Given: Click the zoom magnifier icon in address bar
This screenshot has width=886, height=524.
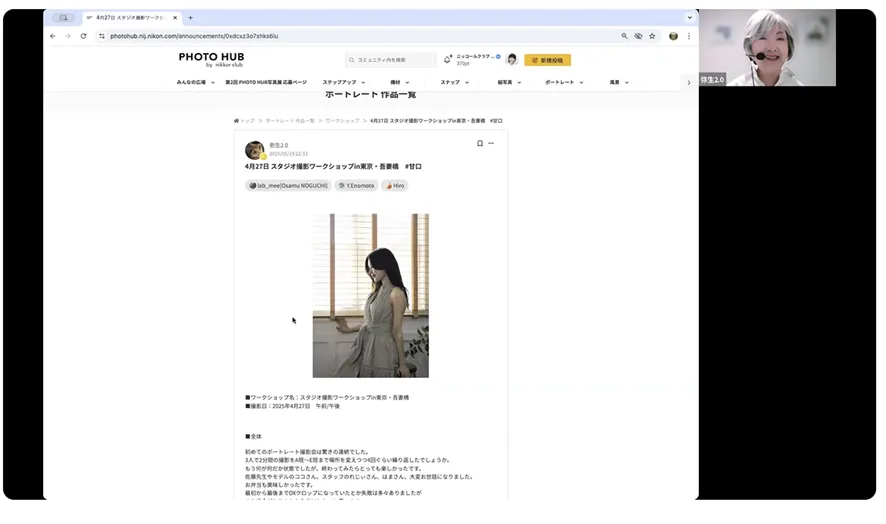Looking at the screenshot, I should (x=624, y=36).
